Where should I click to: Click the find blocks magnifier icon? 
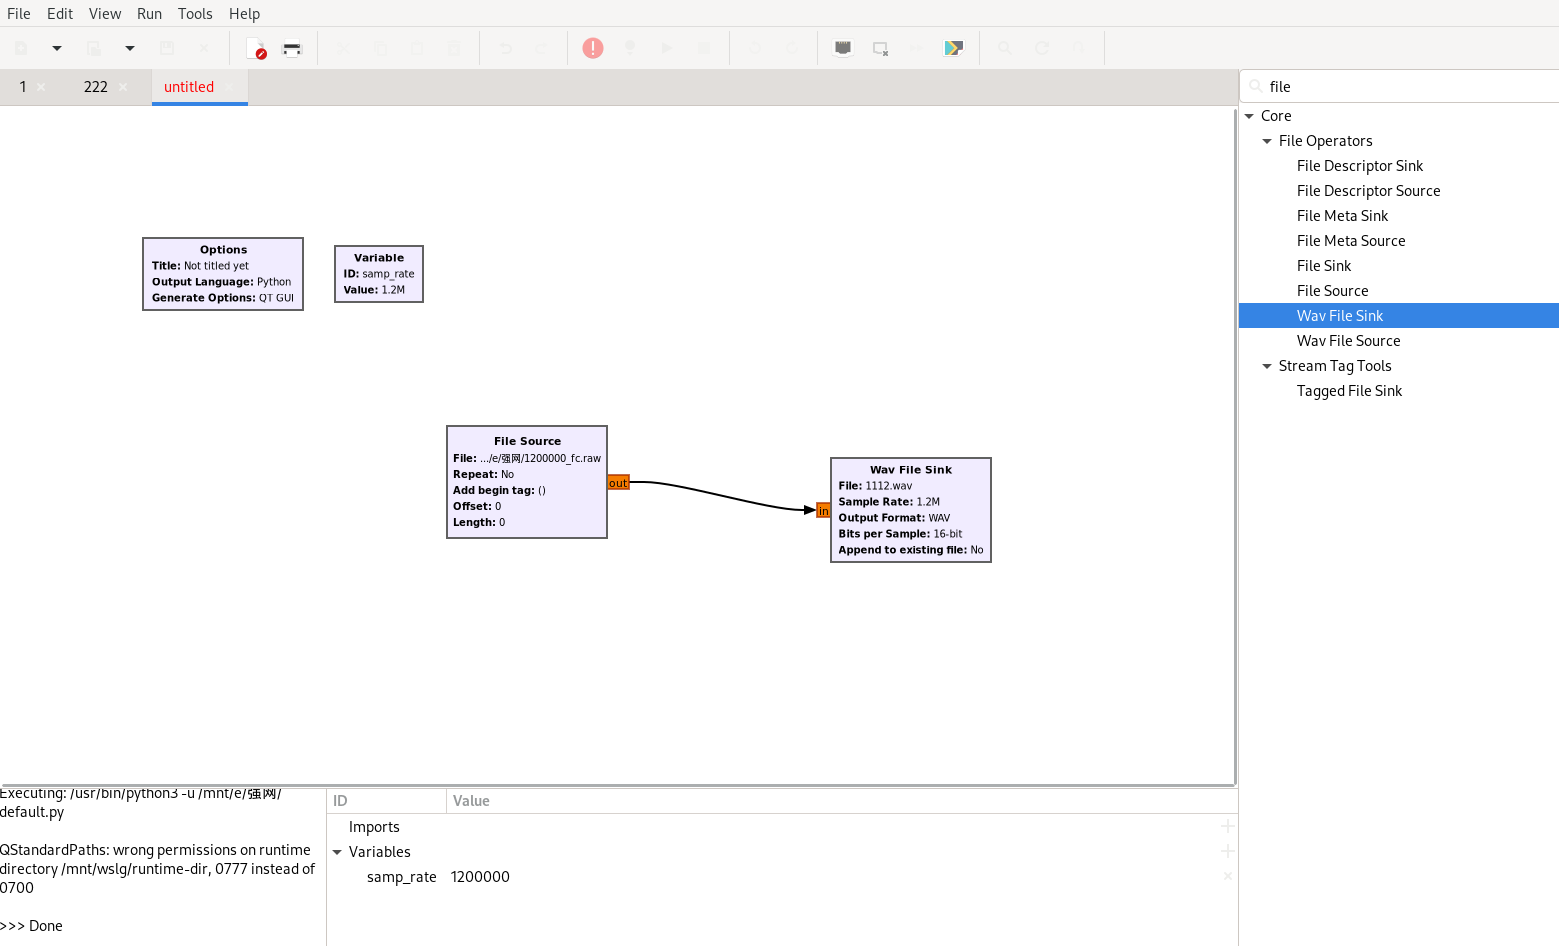tap(1005, 48)
